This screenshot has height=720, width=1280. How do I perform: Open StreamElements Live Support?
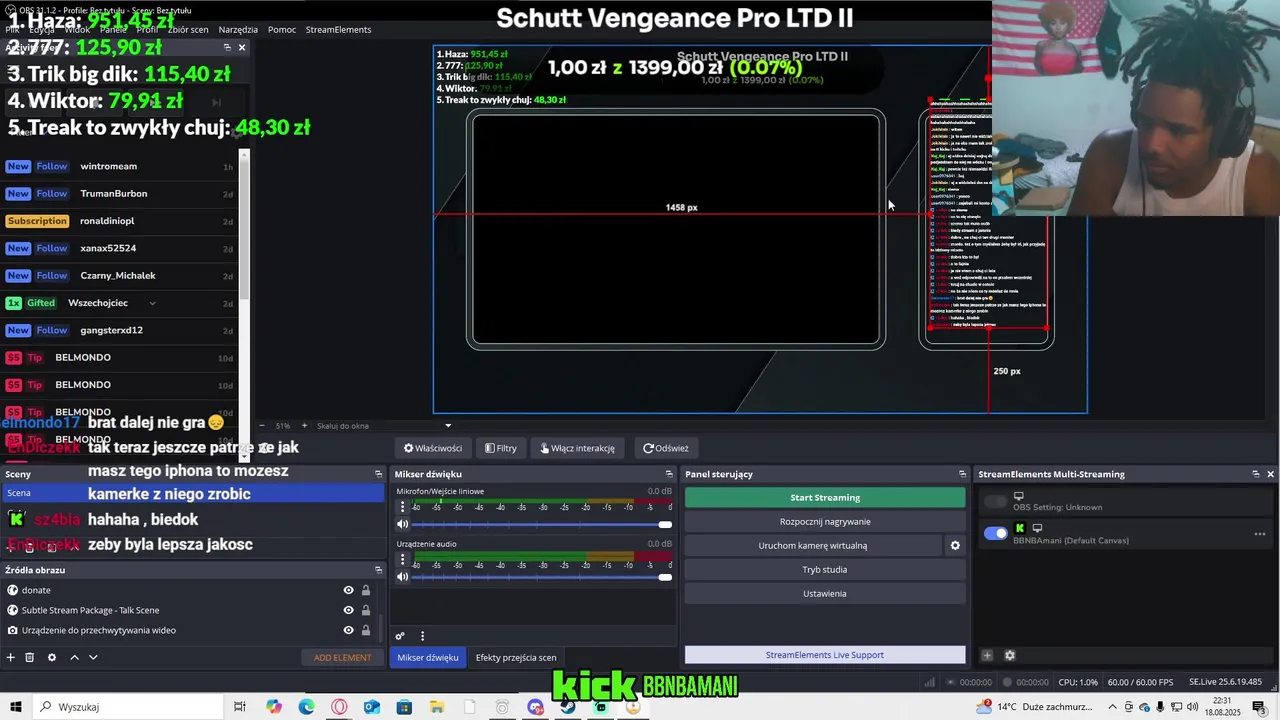coord(825,655)
